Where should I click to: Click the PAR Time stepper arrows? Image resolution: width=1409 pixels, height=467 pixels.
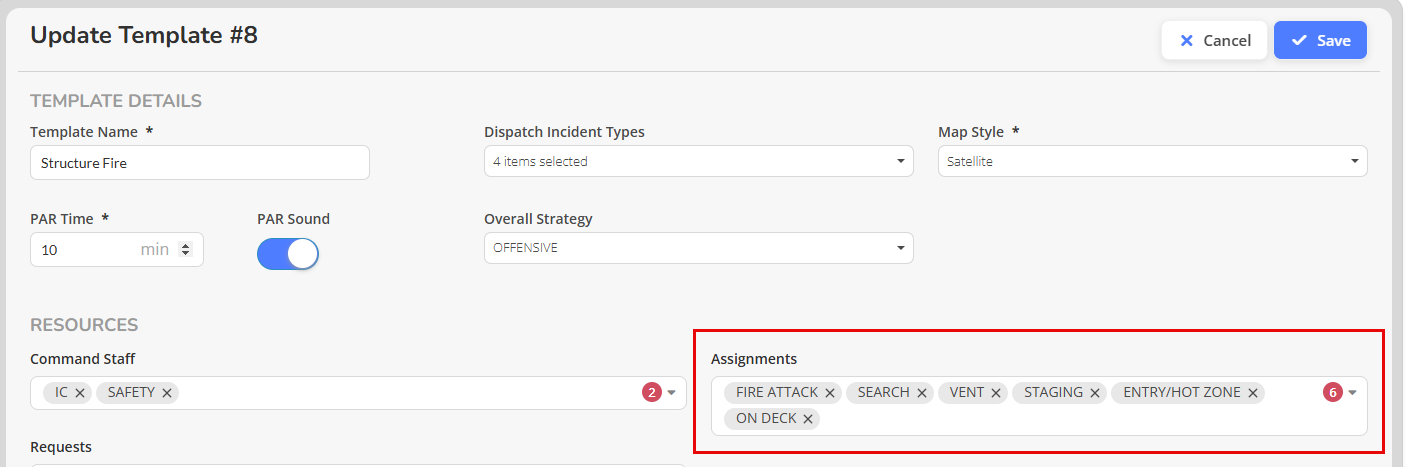(185, 250)
